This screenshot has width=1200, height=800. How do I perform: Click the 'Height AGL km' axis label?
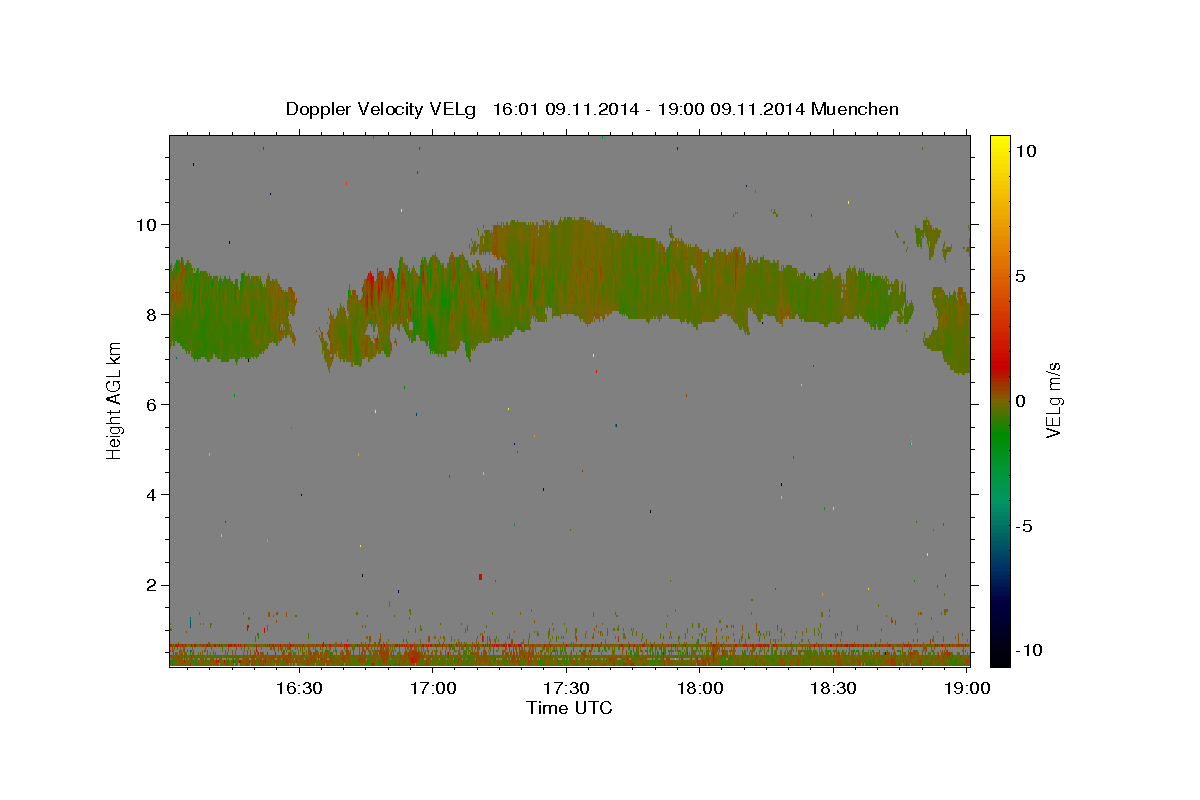pyautogui.click(x=115, y=400)
